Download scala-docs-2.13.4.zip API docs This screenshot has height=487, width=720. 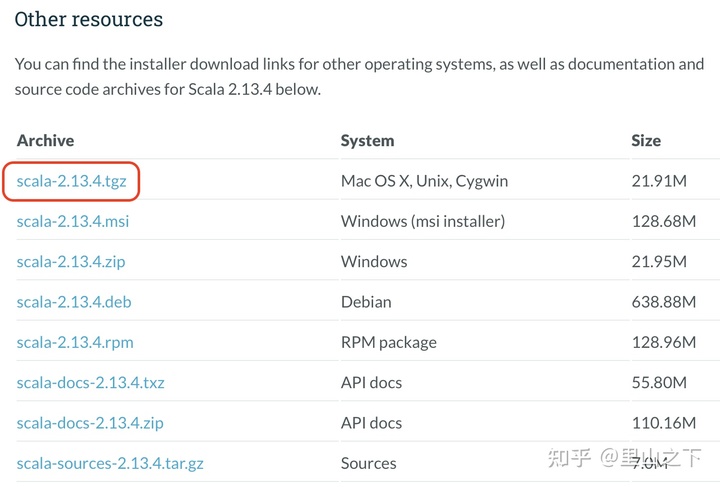[90, 423]
